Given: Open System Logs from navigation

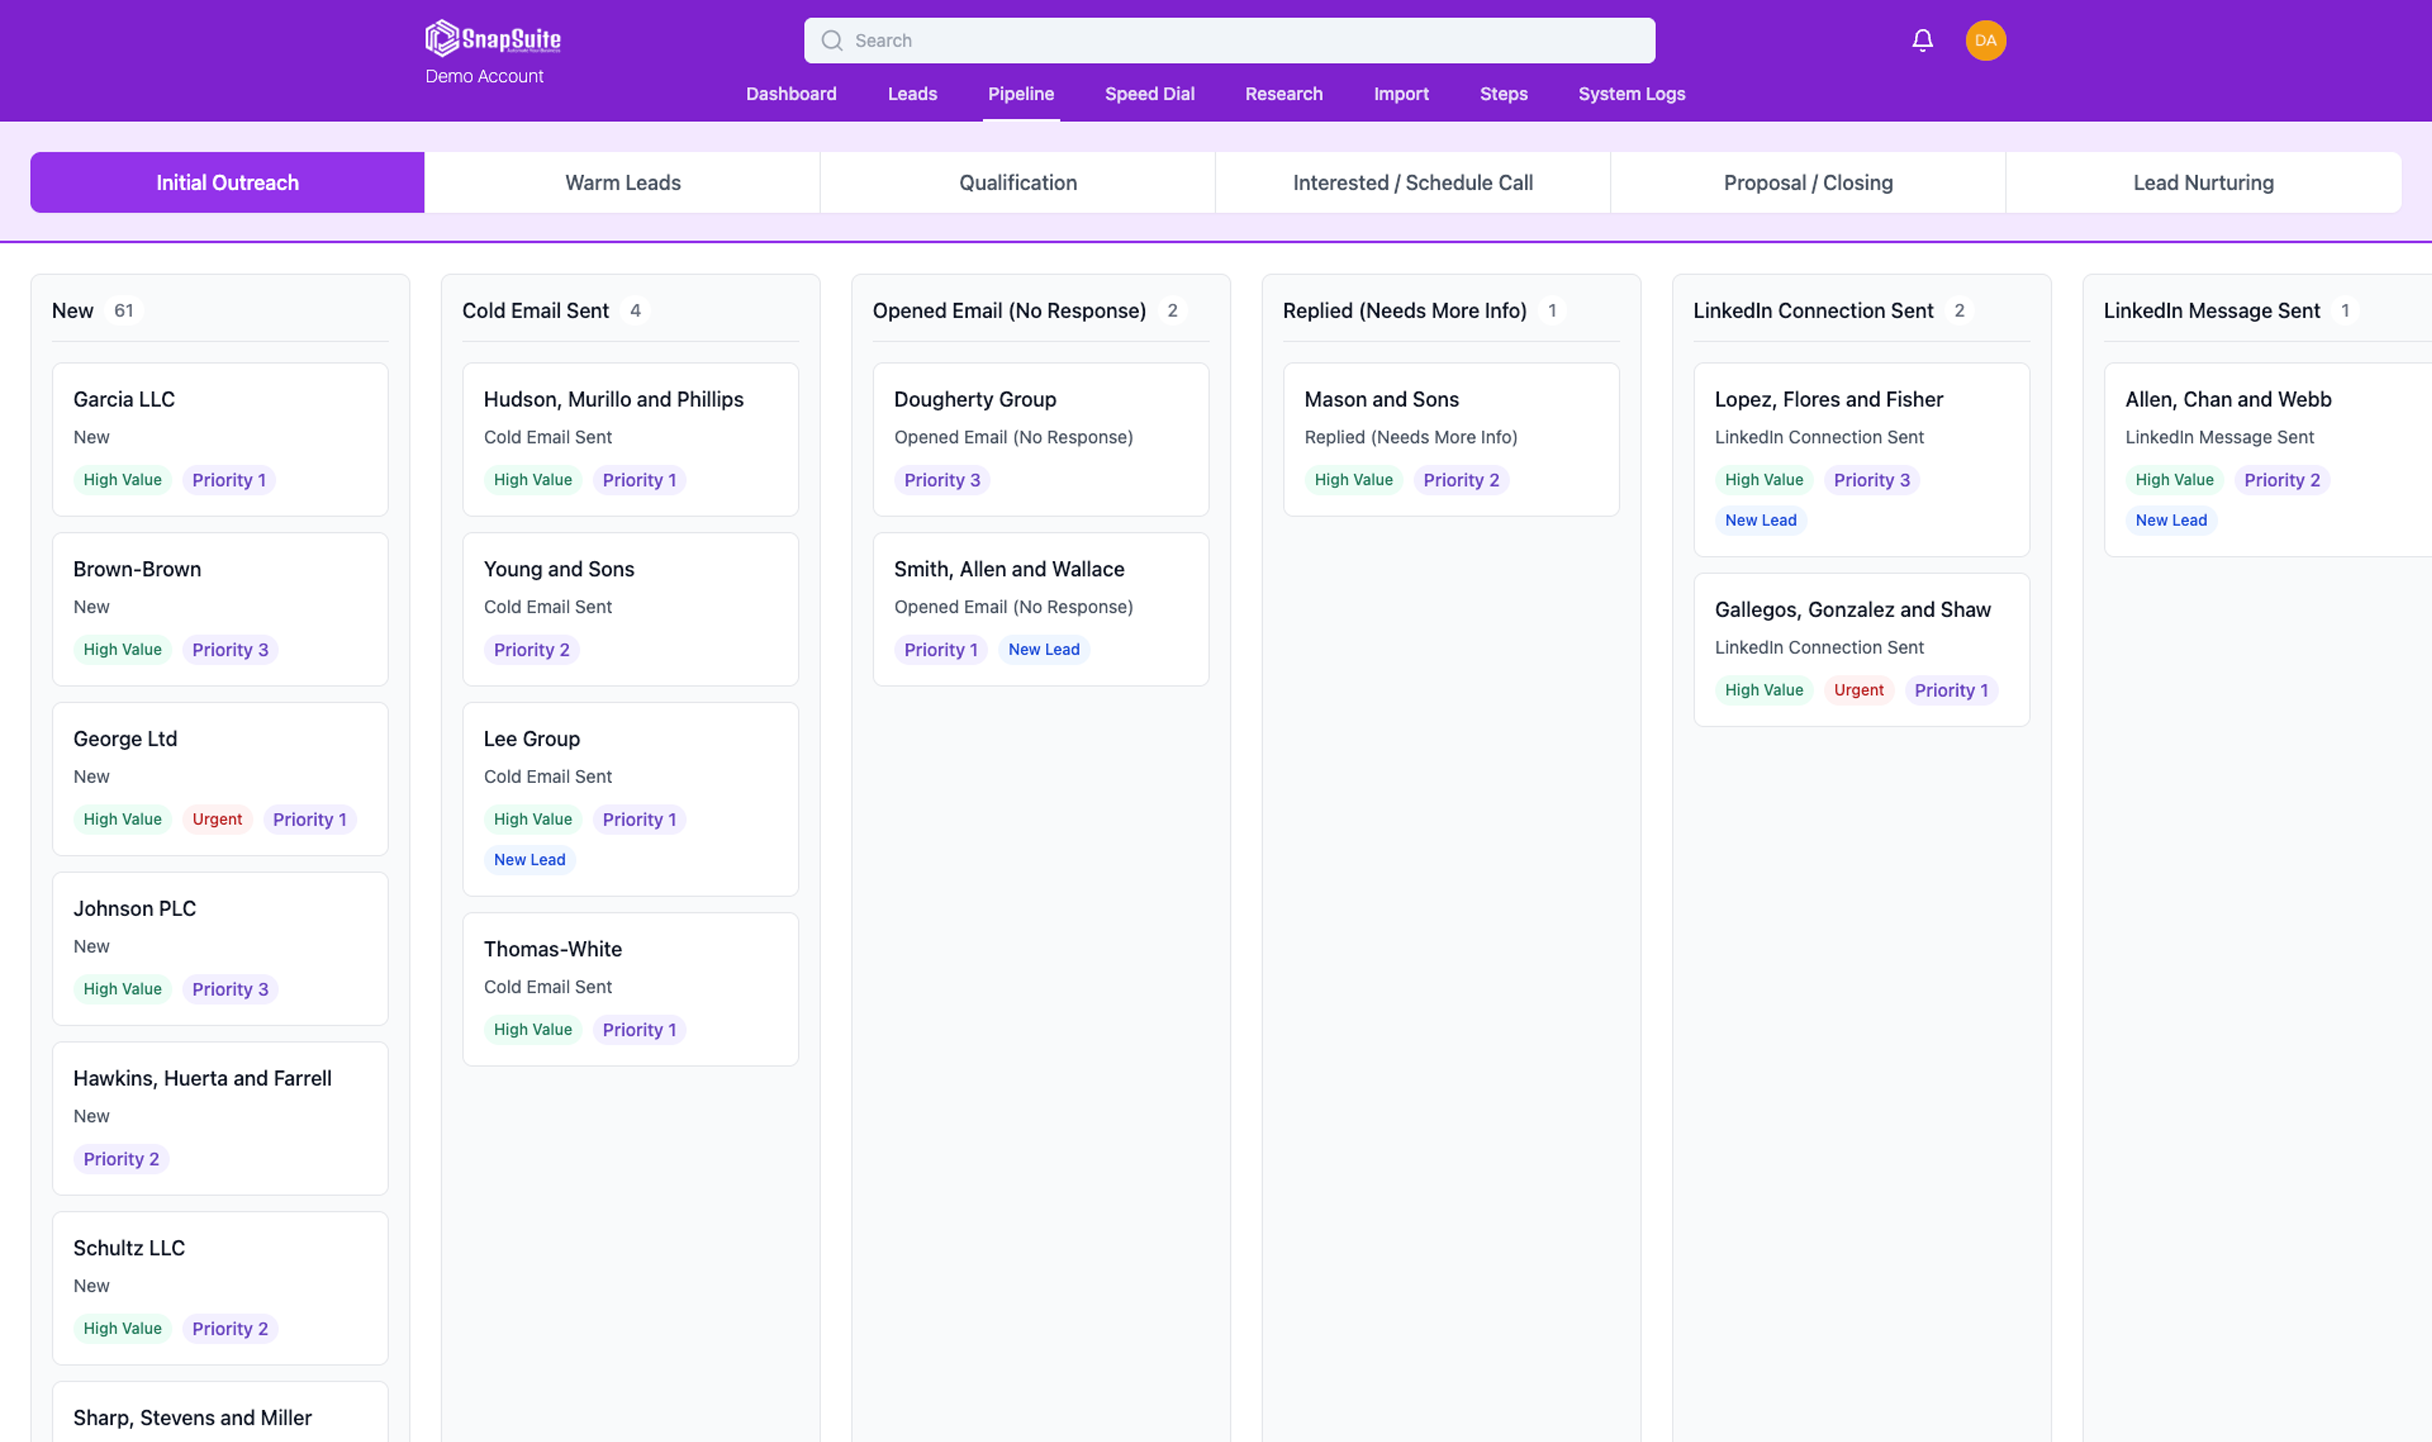Looking at the screenshot, I should coord(1630,94).
